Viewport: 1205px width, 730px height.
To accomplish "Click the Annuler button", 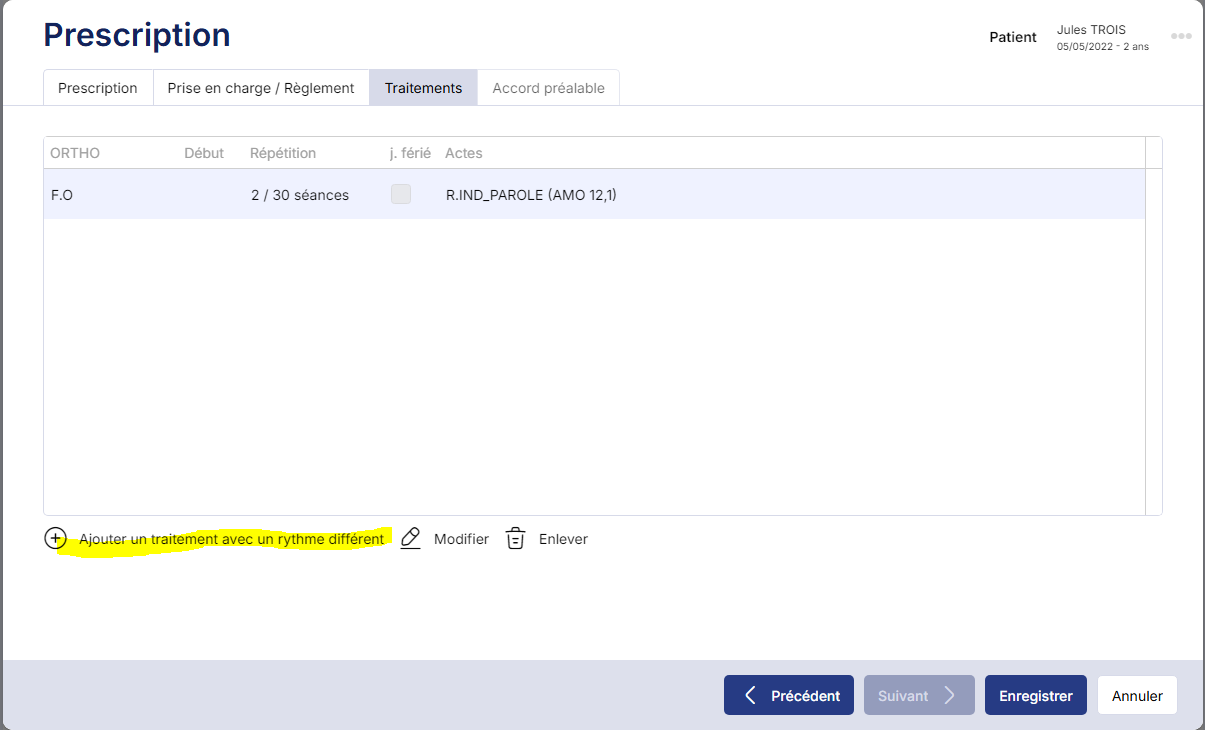I will (1137, 696).
